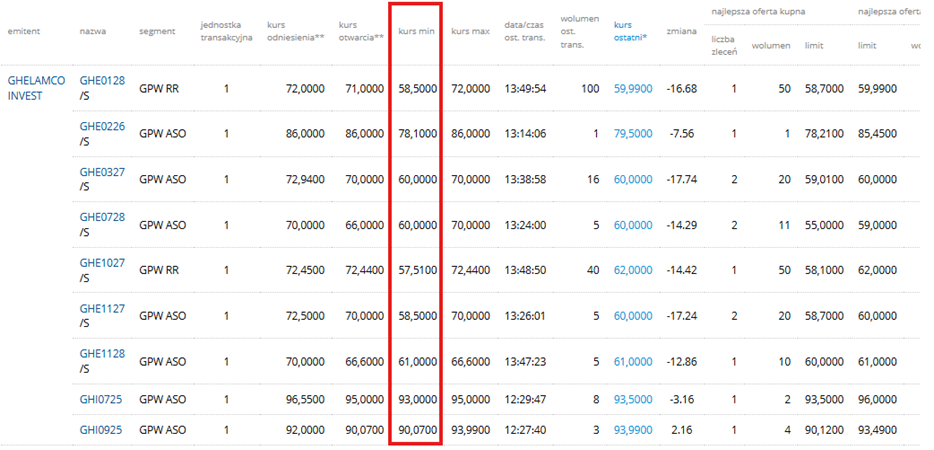Screen dimensions: 934x450
Task: Click the GHE1127 bond link
Action: 102,309
